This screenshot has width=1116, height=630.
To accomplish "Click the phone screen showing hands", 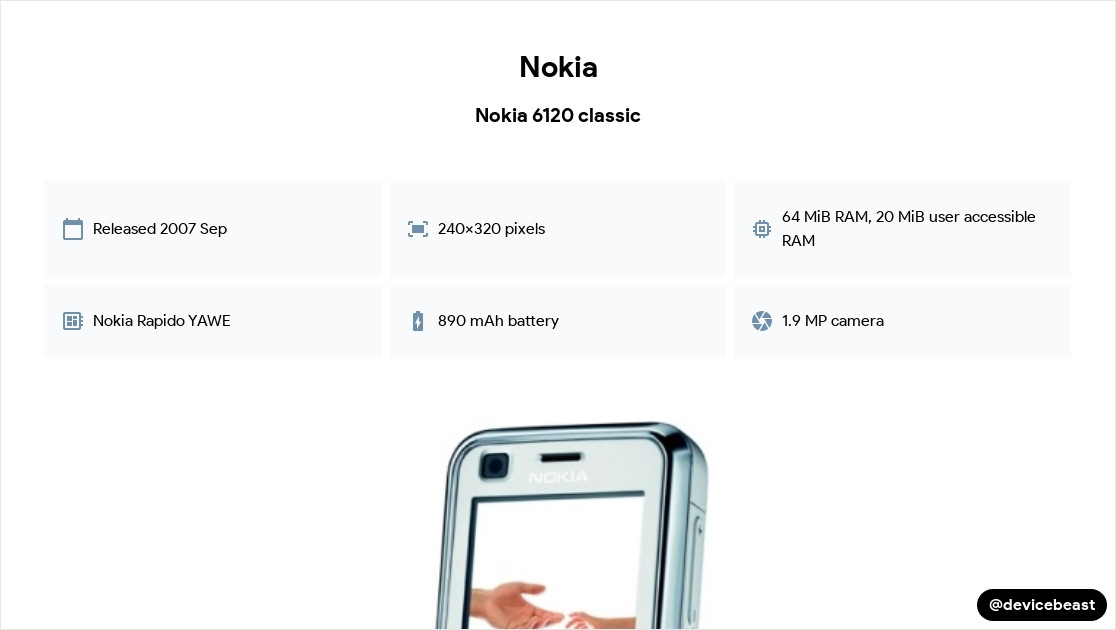I will [555, 562].
